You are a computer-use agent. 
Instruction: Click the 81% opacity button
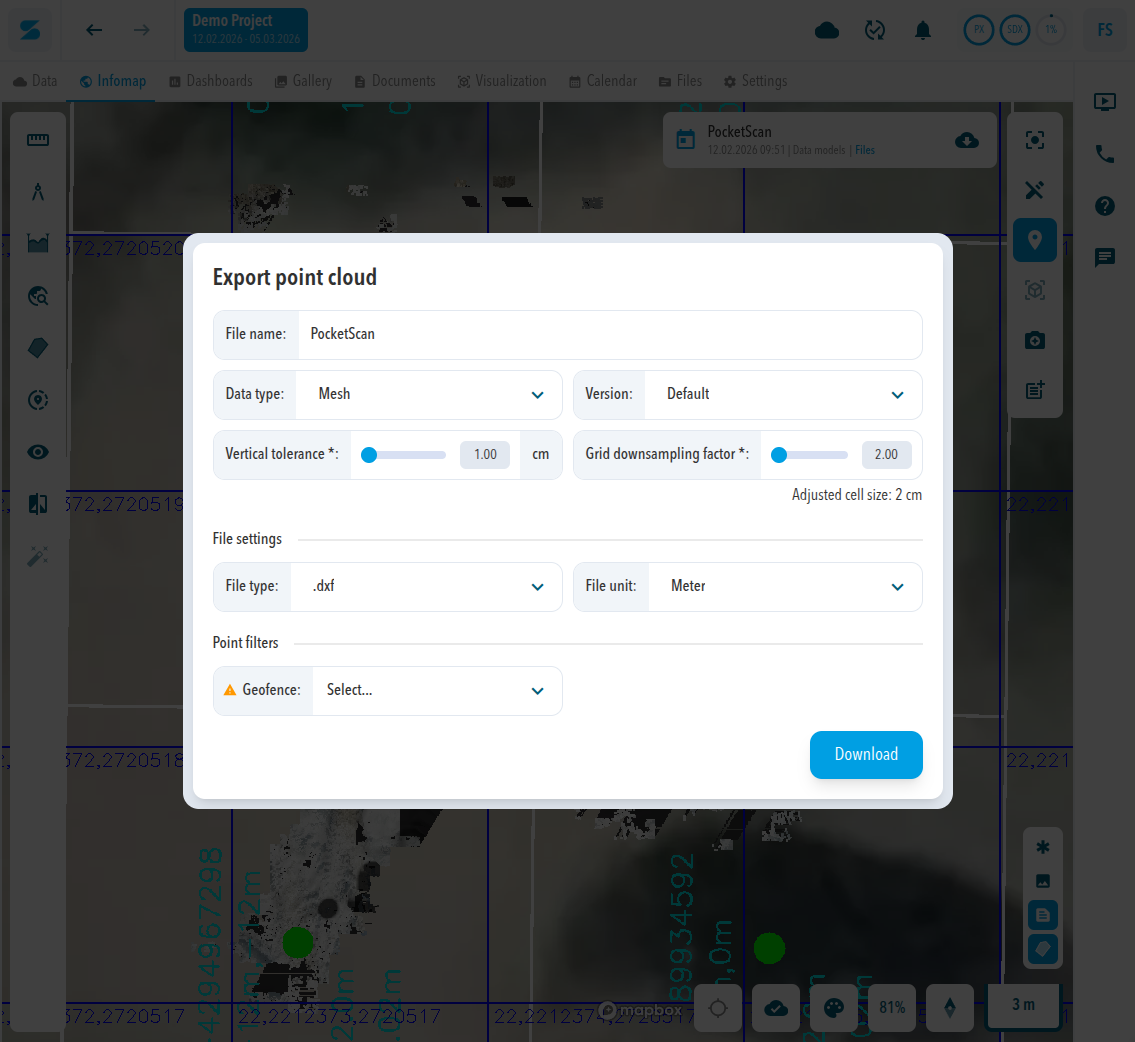click(x=892, y=1008)
